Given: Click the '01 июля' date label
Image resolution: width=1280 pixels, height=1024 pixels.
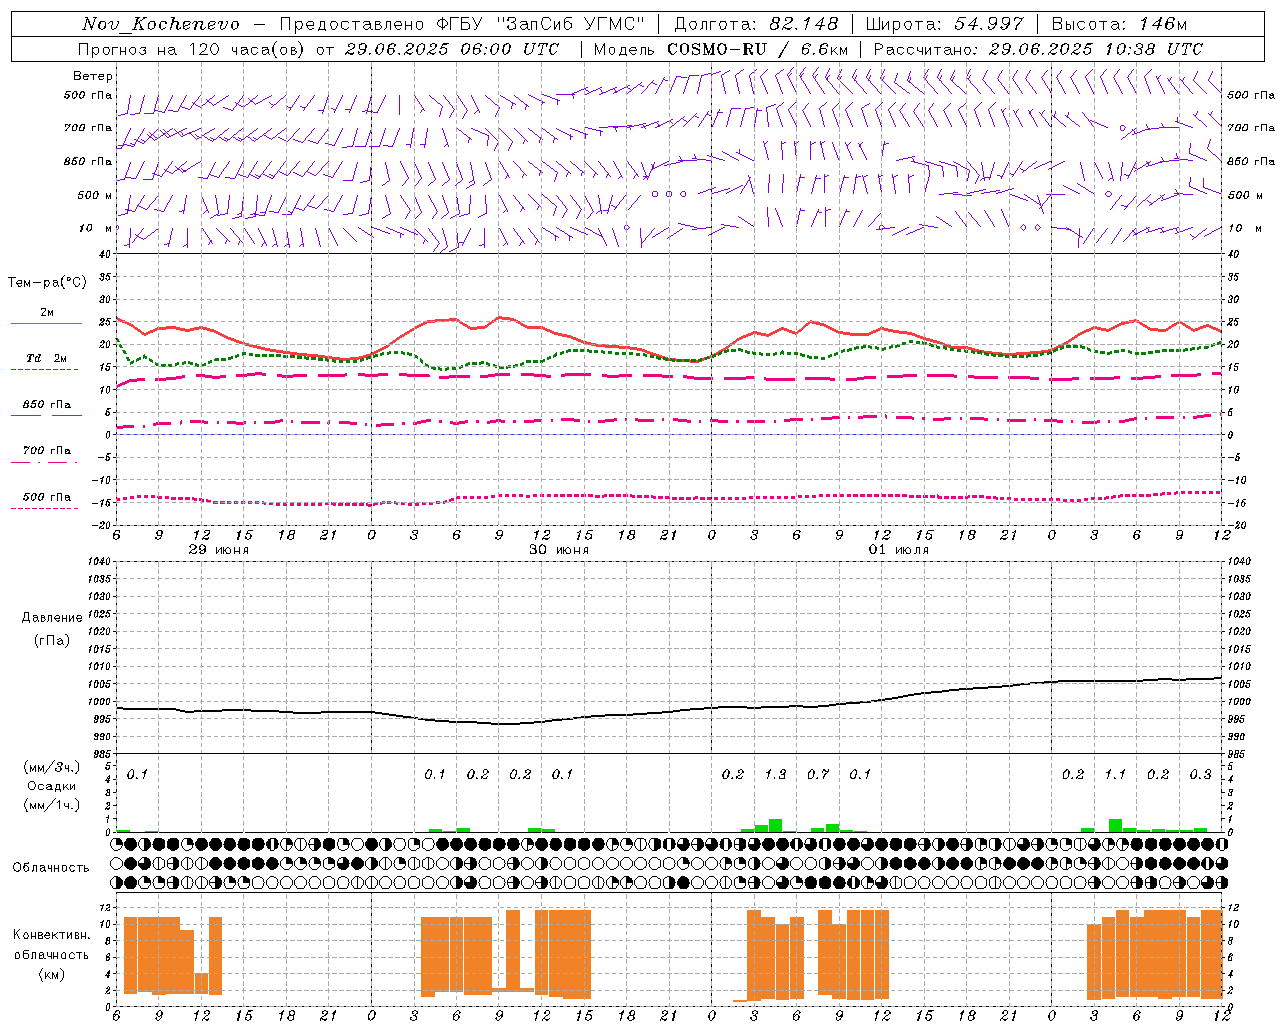Looking at the screenshot, I should coord(899,550).
